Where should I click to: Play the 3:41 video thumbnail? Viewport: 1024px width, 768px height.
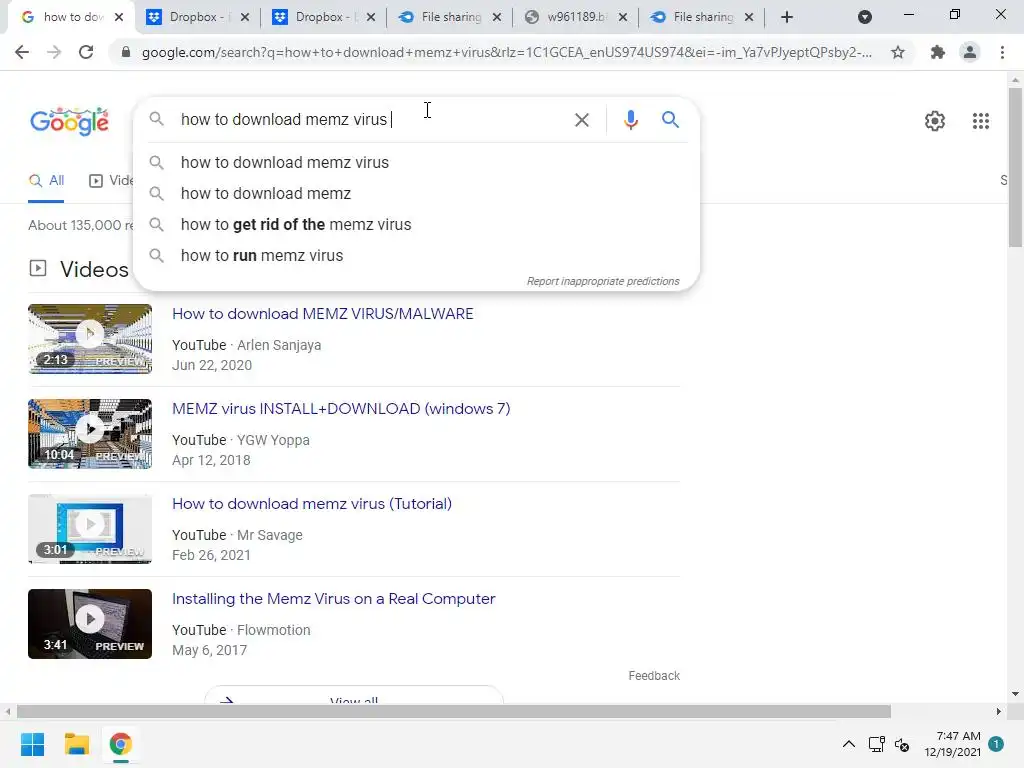click(90, 624)
